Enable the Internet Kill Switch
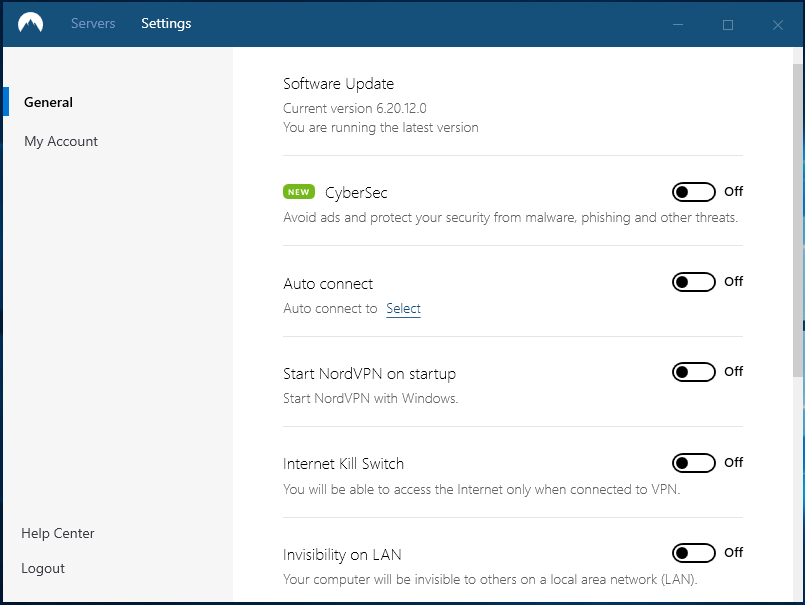The width and height of the screenshot is (805, 605). click(x=694, y=463)
